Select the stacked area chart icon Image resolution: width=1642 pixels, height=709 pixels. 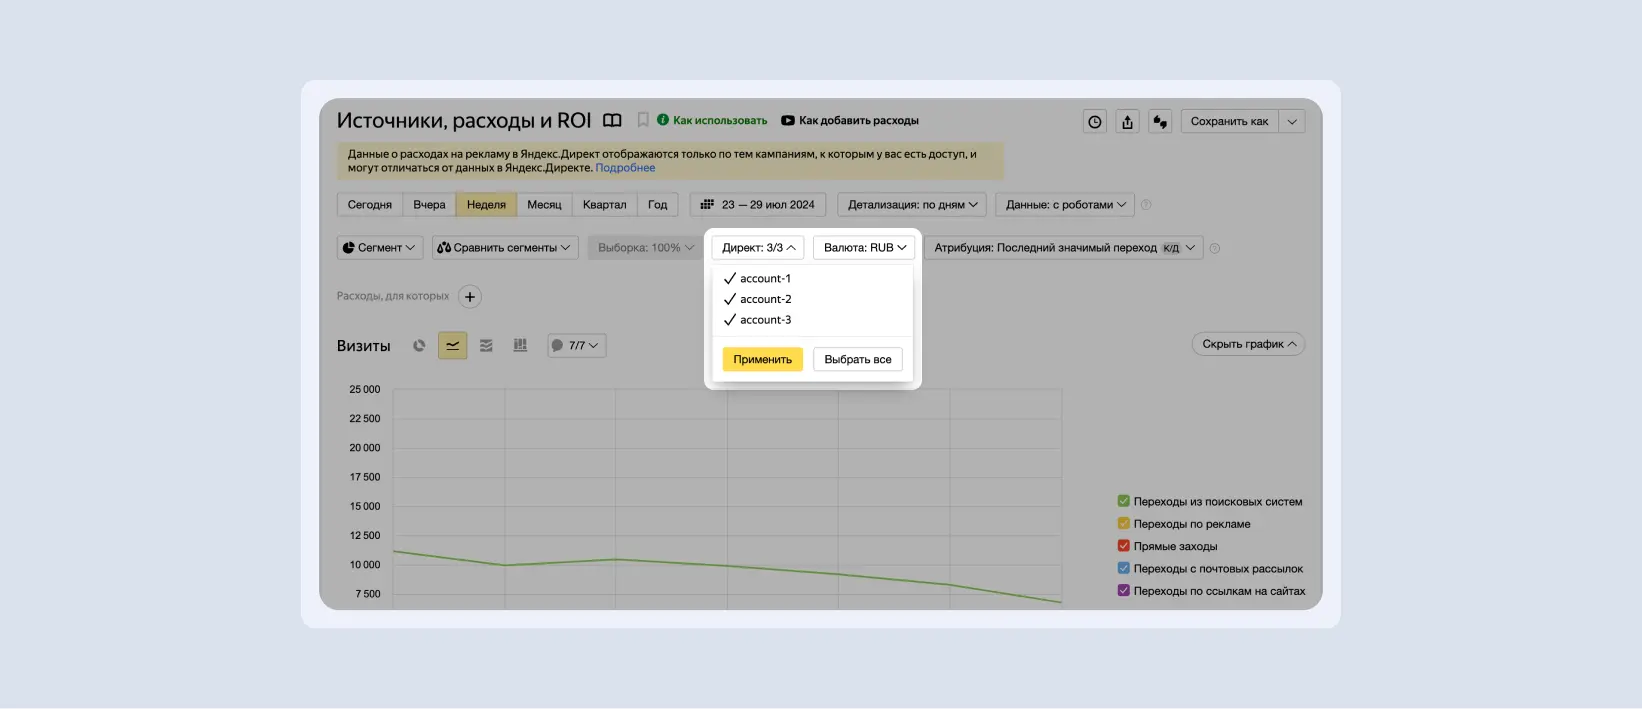(x=486, y=346)
